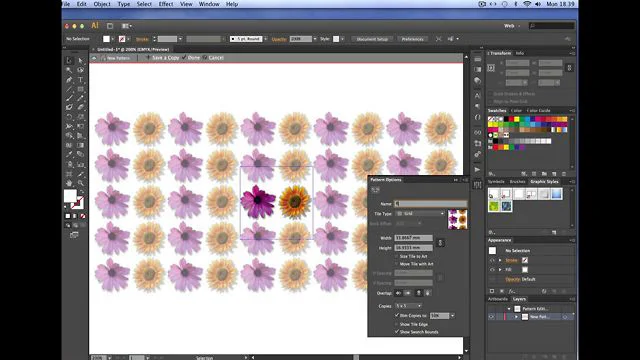Select the Selection tool (black arrow)
Screen dimensions: 640x360
point(69,60)
